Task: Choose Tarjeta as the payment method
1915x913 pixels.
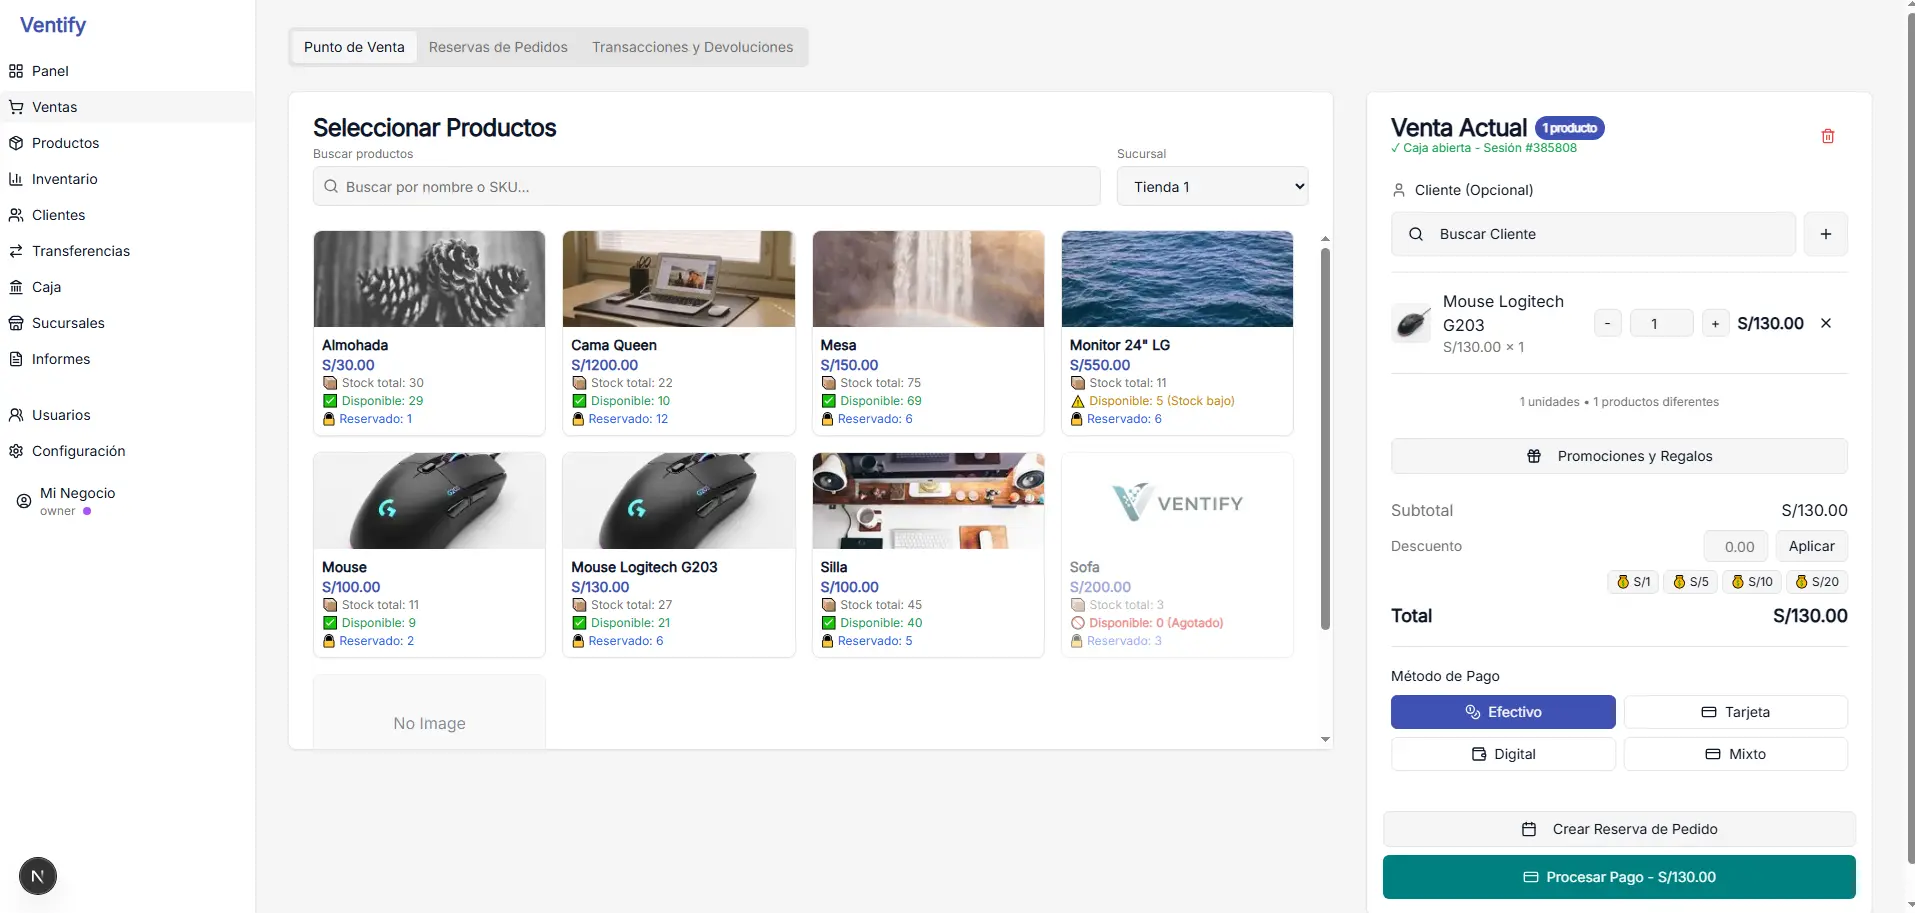Action: 1735,712
